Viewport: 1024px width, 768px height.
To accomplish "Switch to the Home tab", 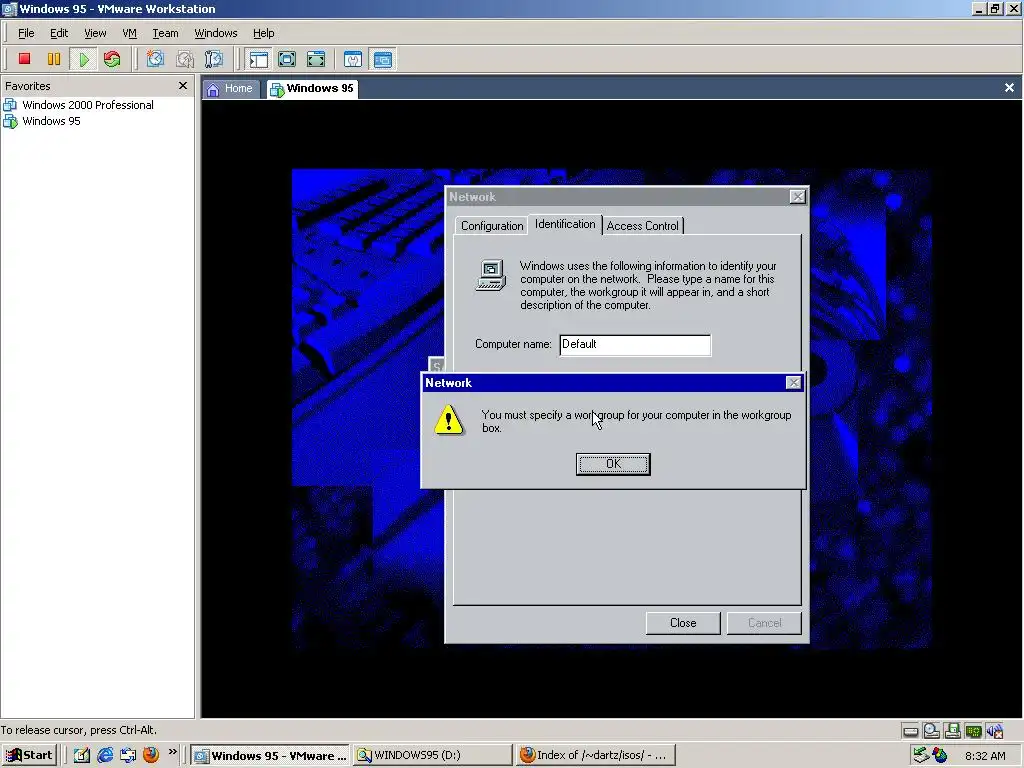I will (231, 89).
